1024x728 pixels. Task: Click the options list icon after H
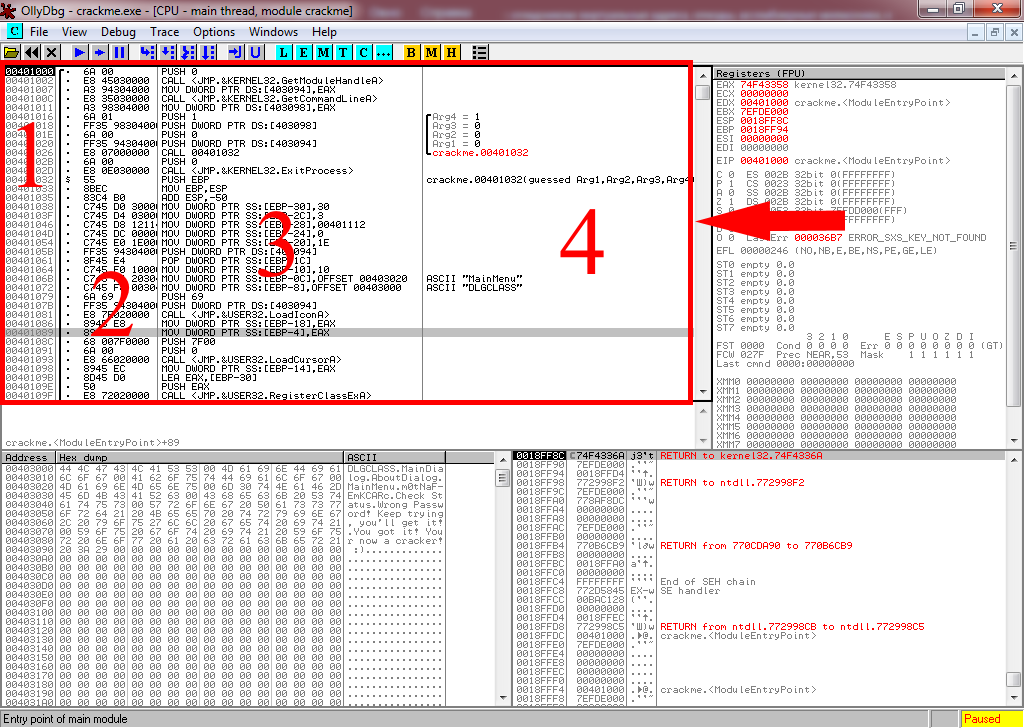[x=480, y=52]
